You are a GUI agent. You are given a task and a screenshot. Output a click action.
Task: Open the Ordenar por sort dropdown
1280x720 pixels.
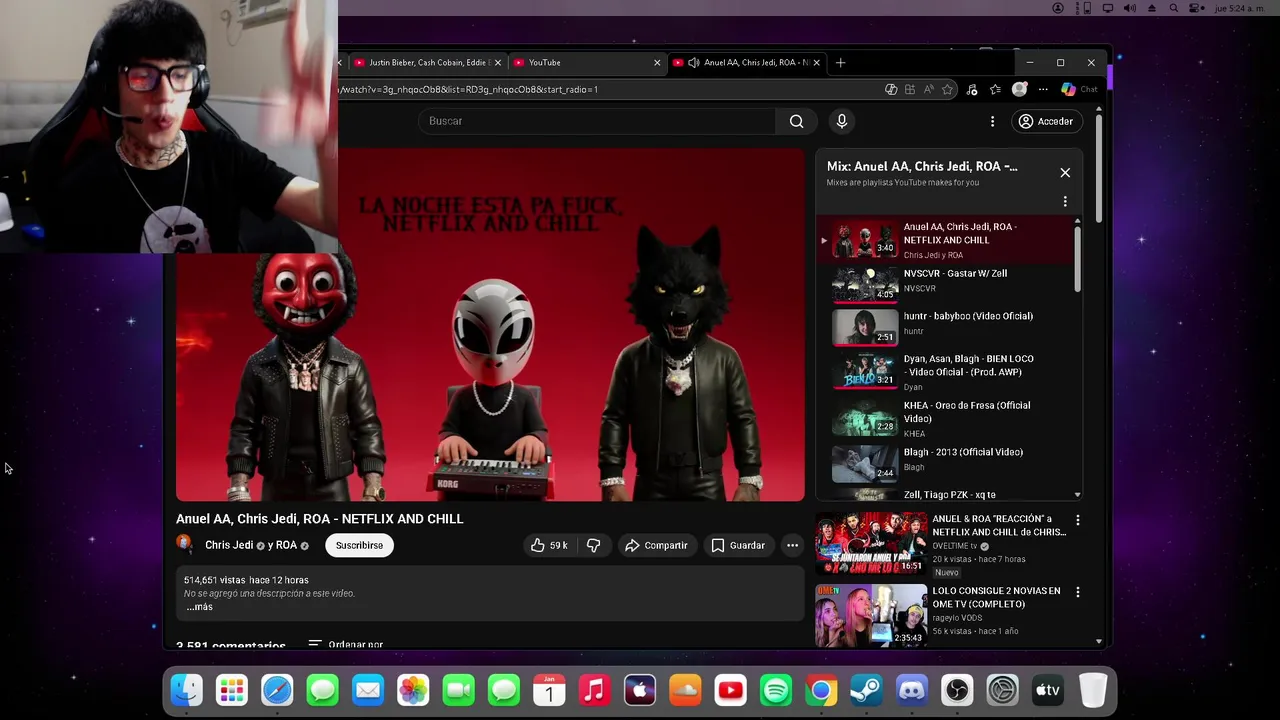346,645
